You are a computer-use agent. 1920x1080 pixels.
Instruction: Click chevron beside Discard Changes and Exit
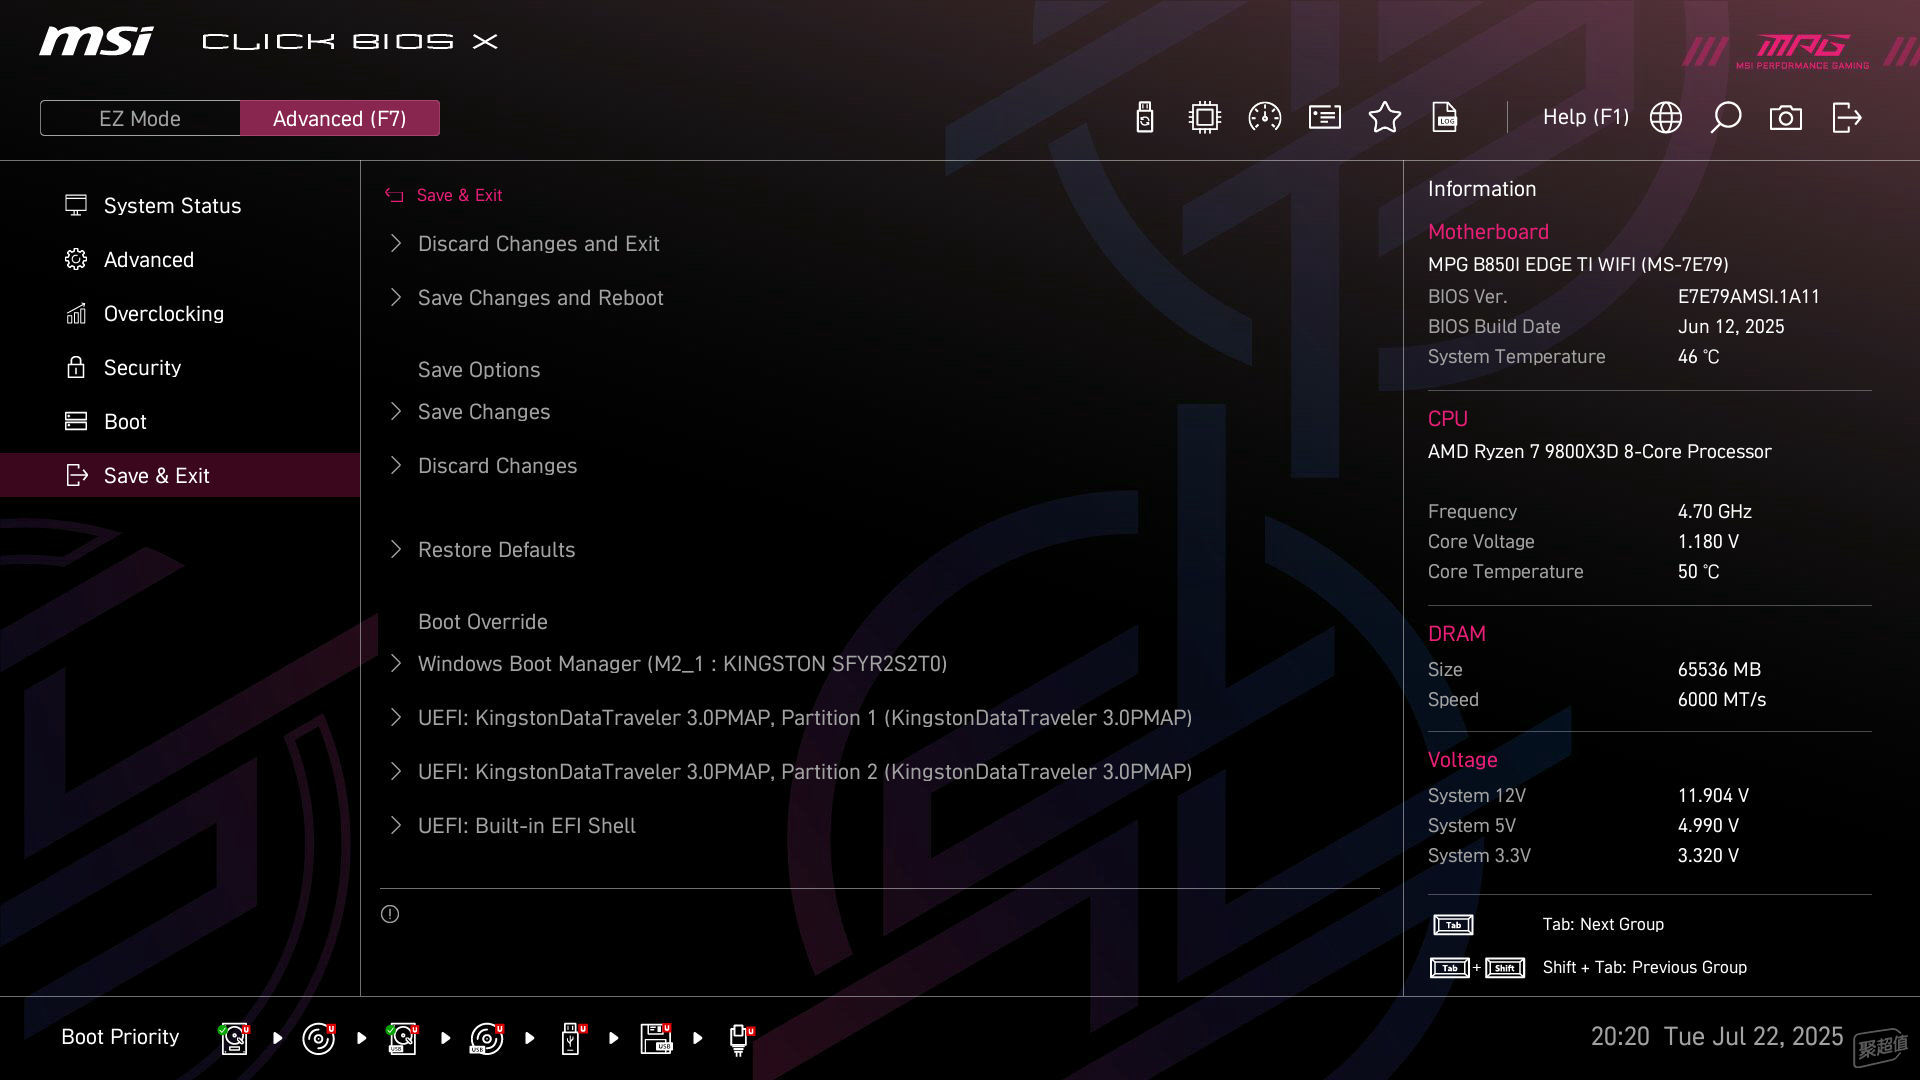click(x=396, y=243)
